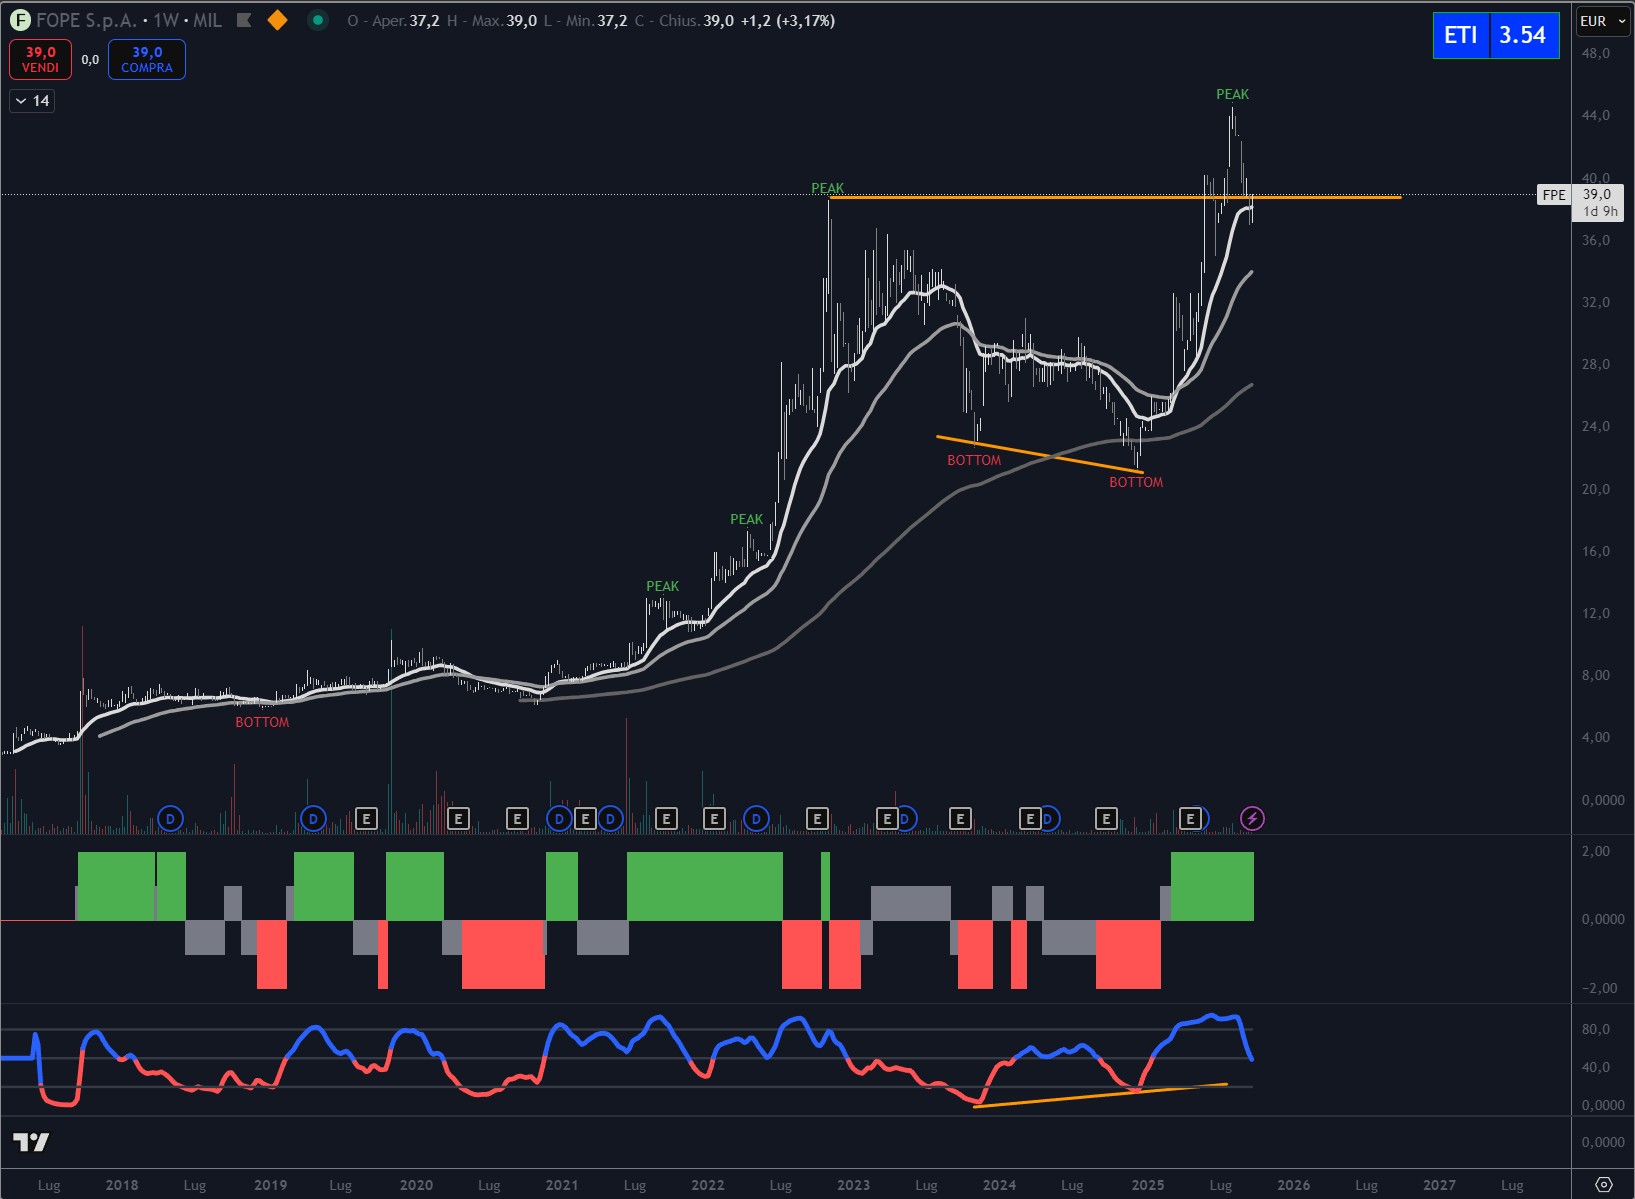Click the red VENDI sell button
Image resolution: width=1635 pixels, height=1199 pixels.
pyautogui.click(x=41, y=59)
